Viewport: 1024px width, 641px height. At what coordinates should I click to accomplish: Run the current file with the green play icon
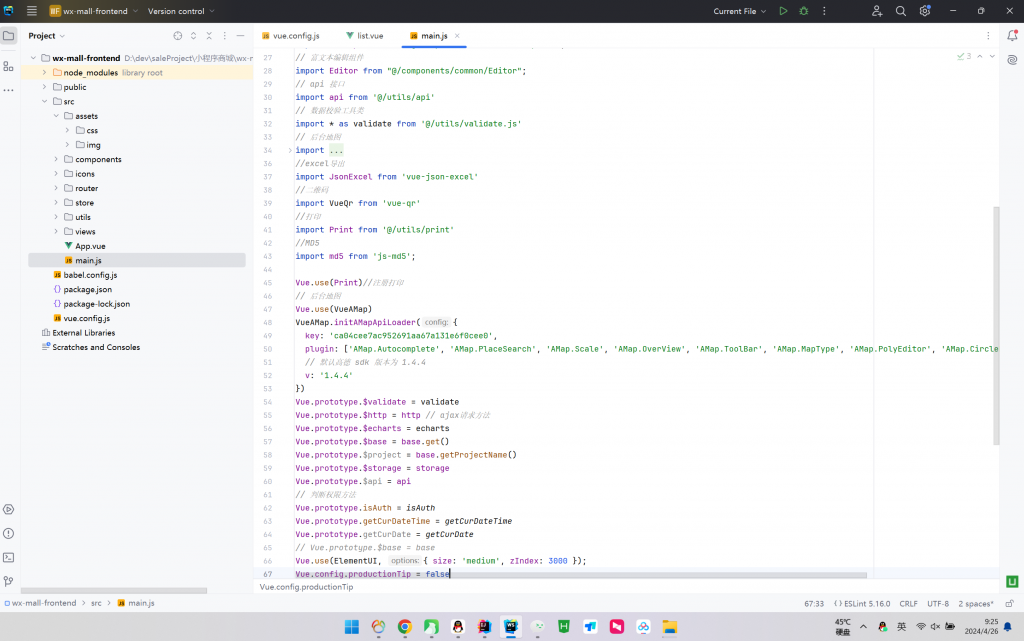pyautogui.click(x=783, y=11)
